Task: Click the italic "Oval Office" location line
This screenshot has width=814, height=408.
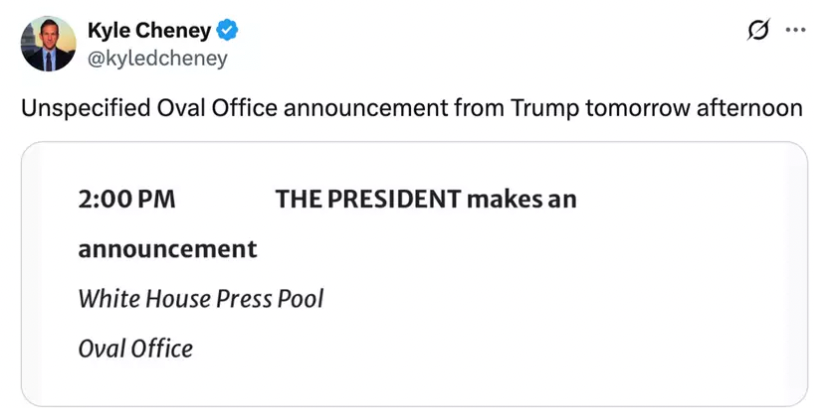Action: click(x=135, y=348)
